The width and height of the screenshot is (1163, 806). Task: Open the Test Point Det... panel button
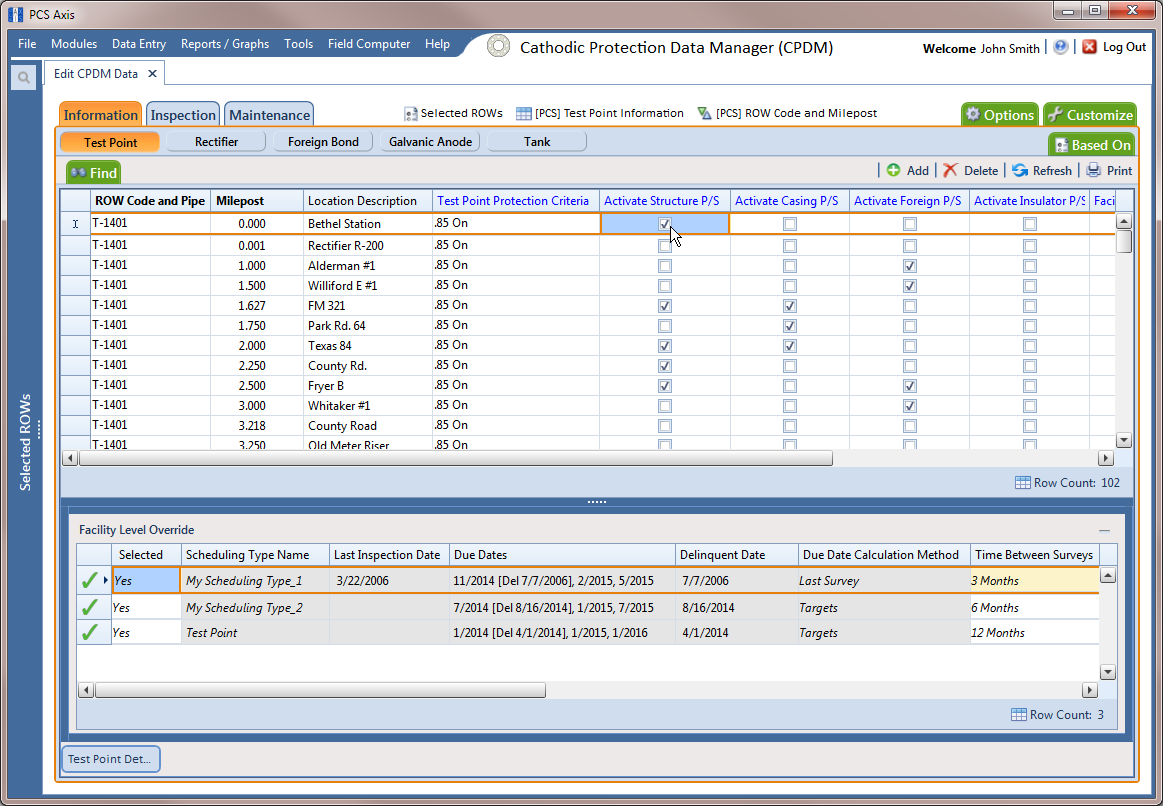(x=111, y=759)
